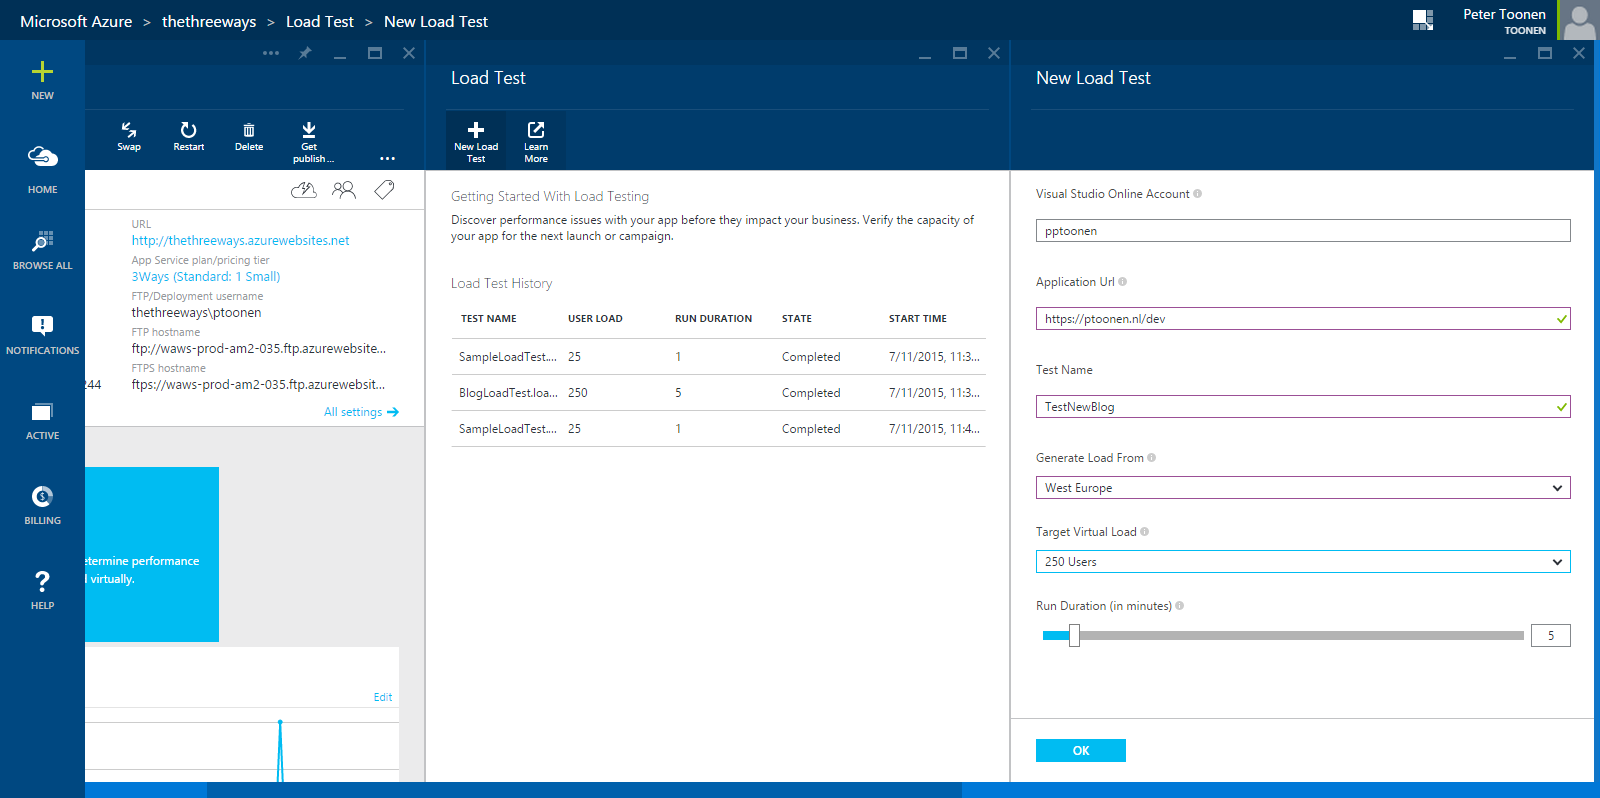Show info for Target Virtual Load
This screenshot has height=798, width=1600.
coord(1145,532)
